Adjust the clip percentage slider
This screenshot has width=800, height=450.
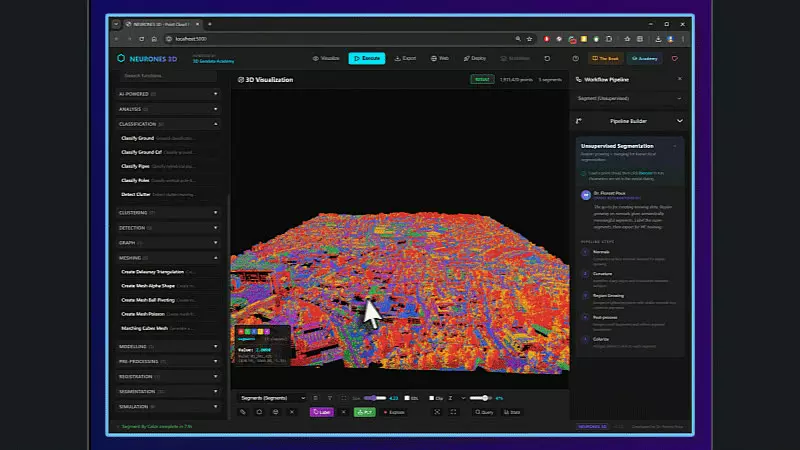[x=481, y=398]
